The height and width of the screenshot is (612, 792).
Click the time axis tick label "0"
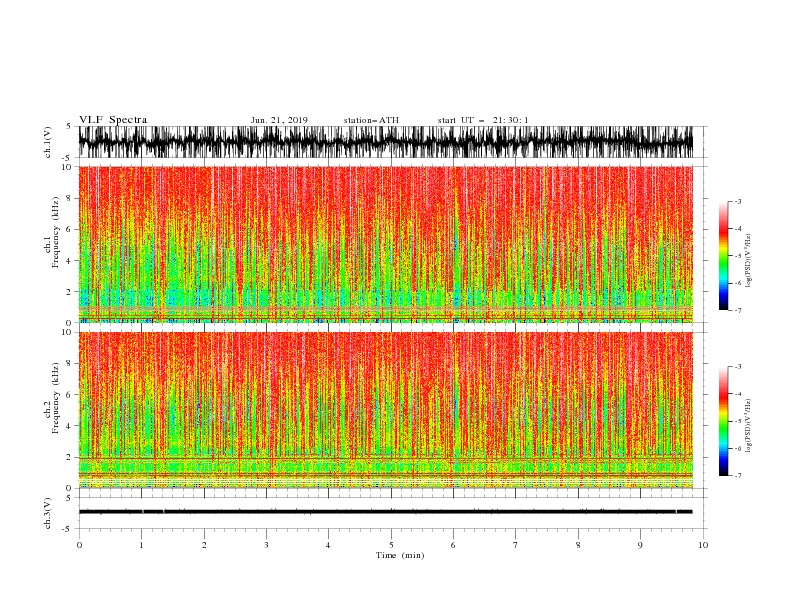(79, 545)
